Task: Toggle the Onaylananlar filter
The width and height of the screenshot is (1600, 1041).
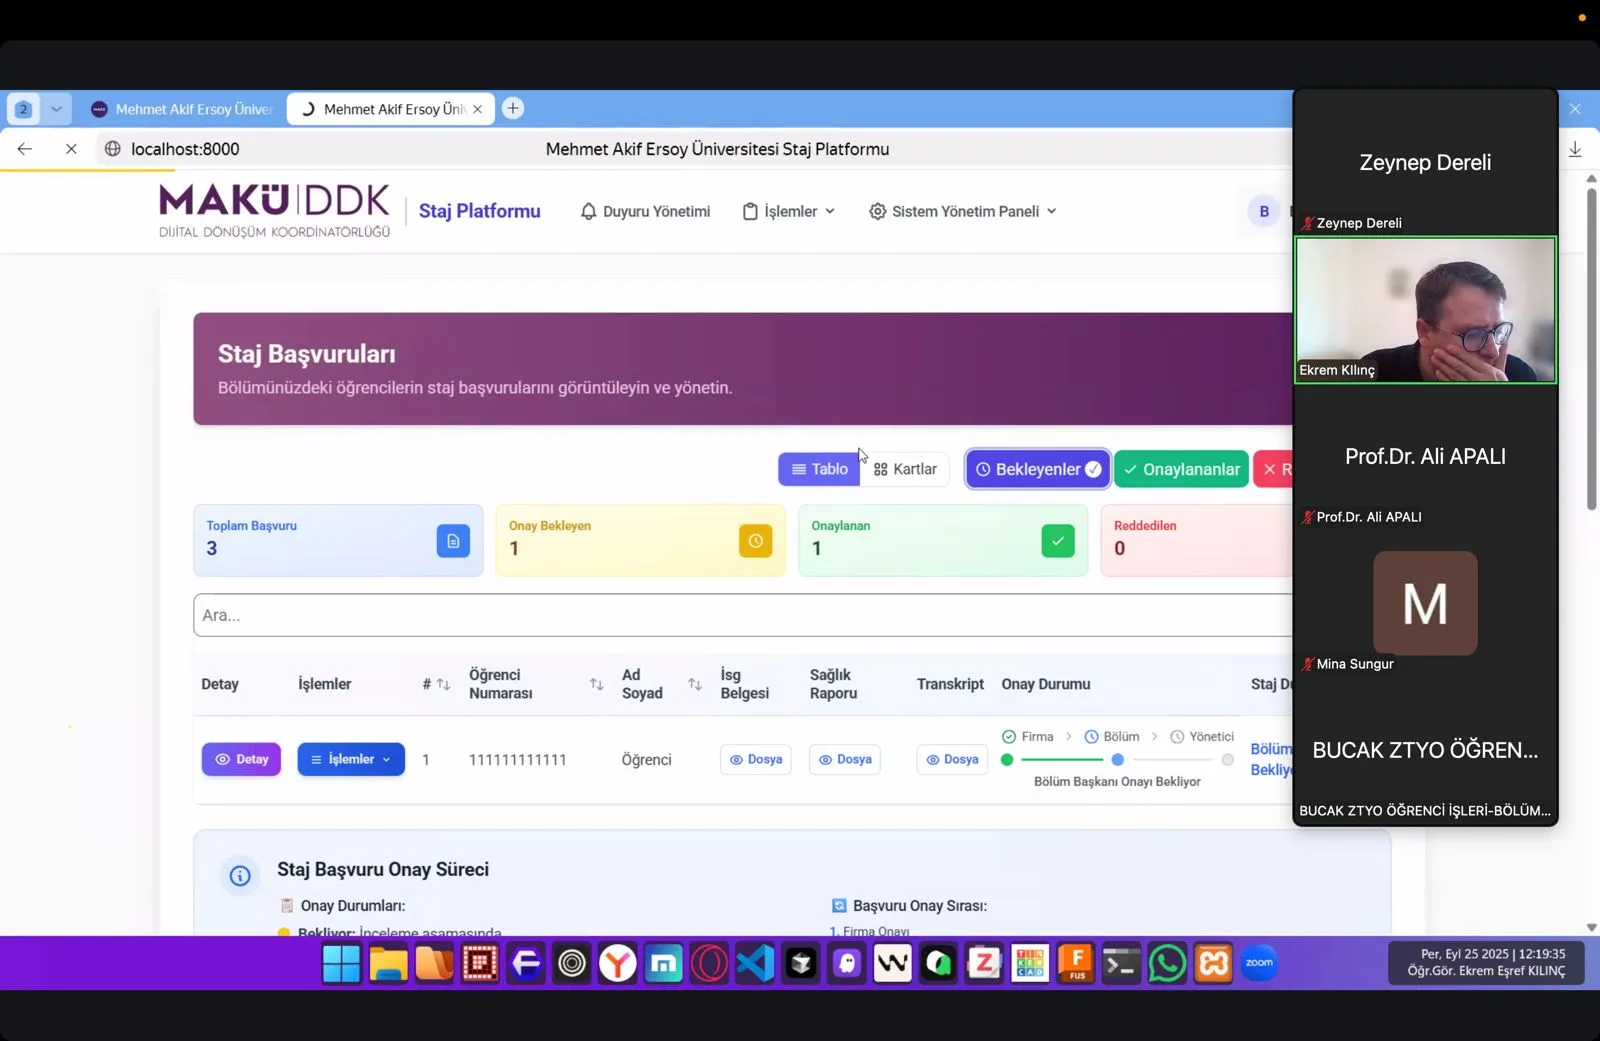Action: (x=1181, y=469)
